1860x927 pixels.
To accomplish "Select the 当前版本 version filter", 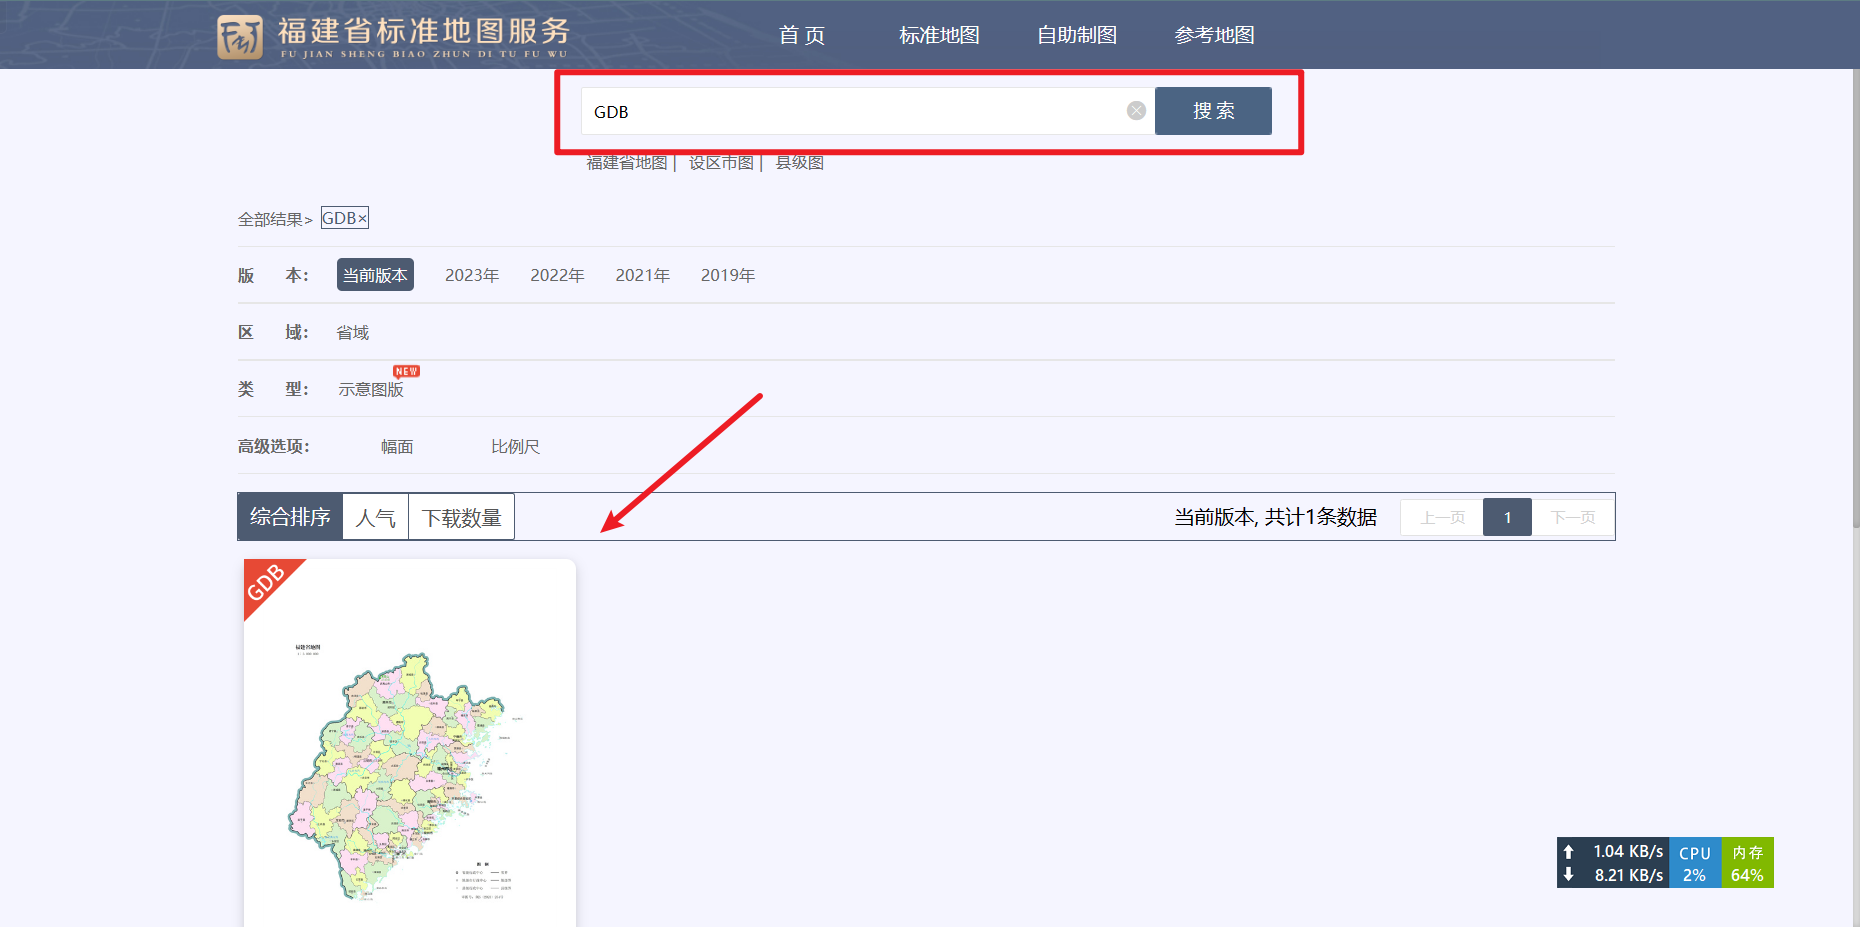I will coord(375,275).
